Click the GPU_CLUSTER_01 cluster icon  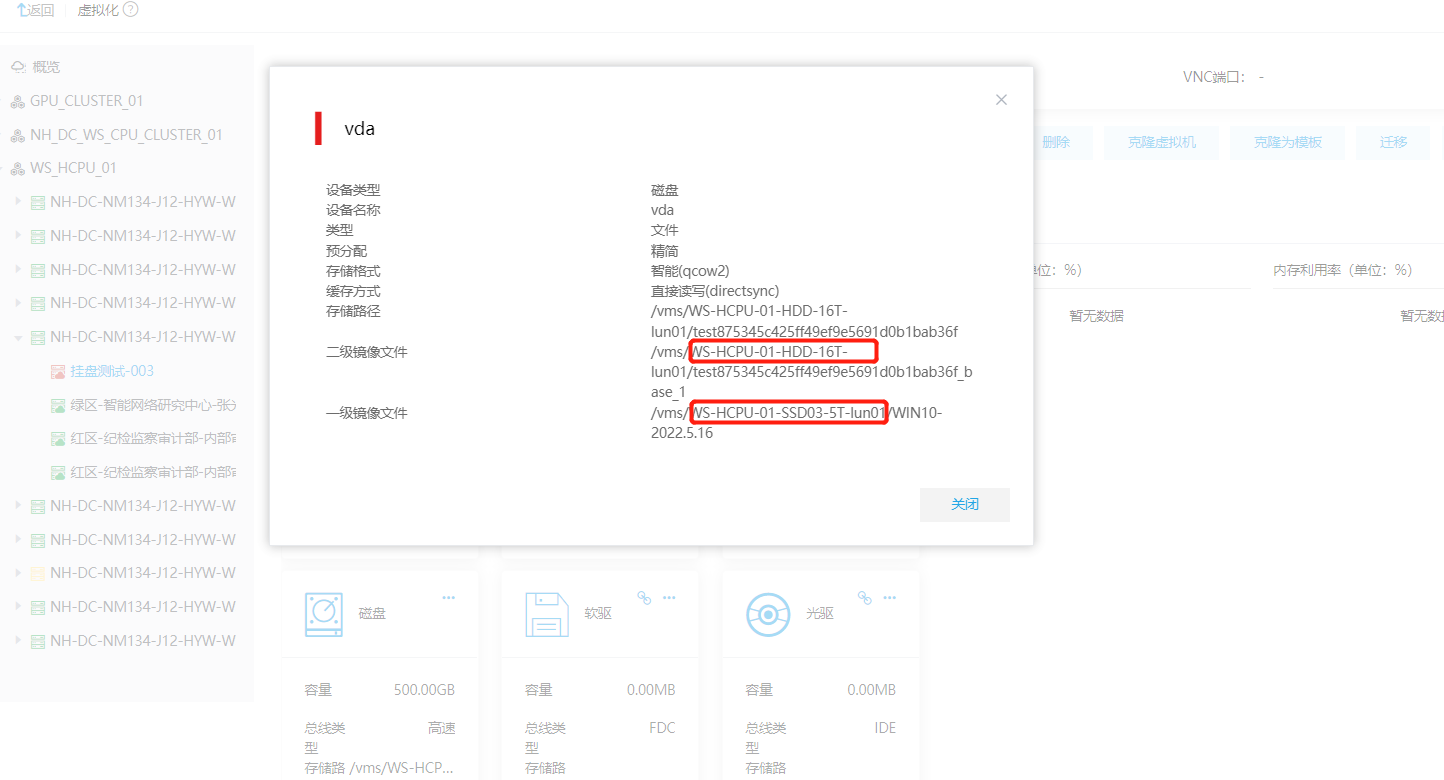(x=18, y=101)
